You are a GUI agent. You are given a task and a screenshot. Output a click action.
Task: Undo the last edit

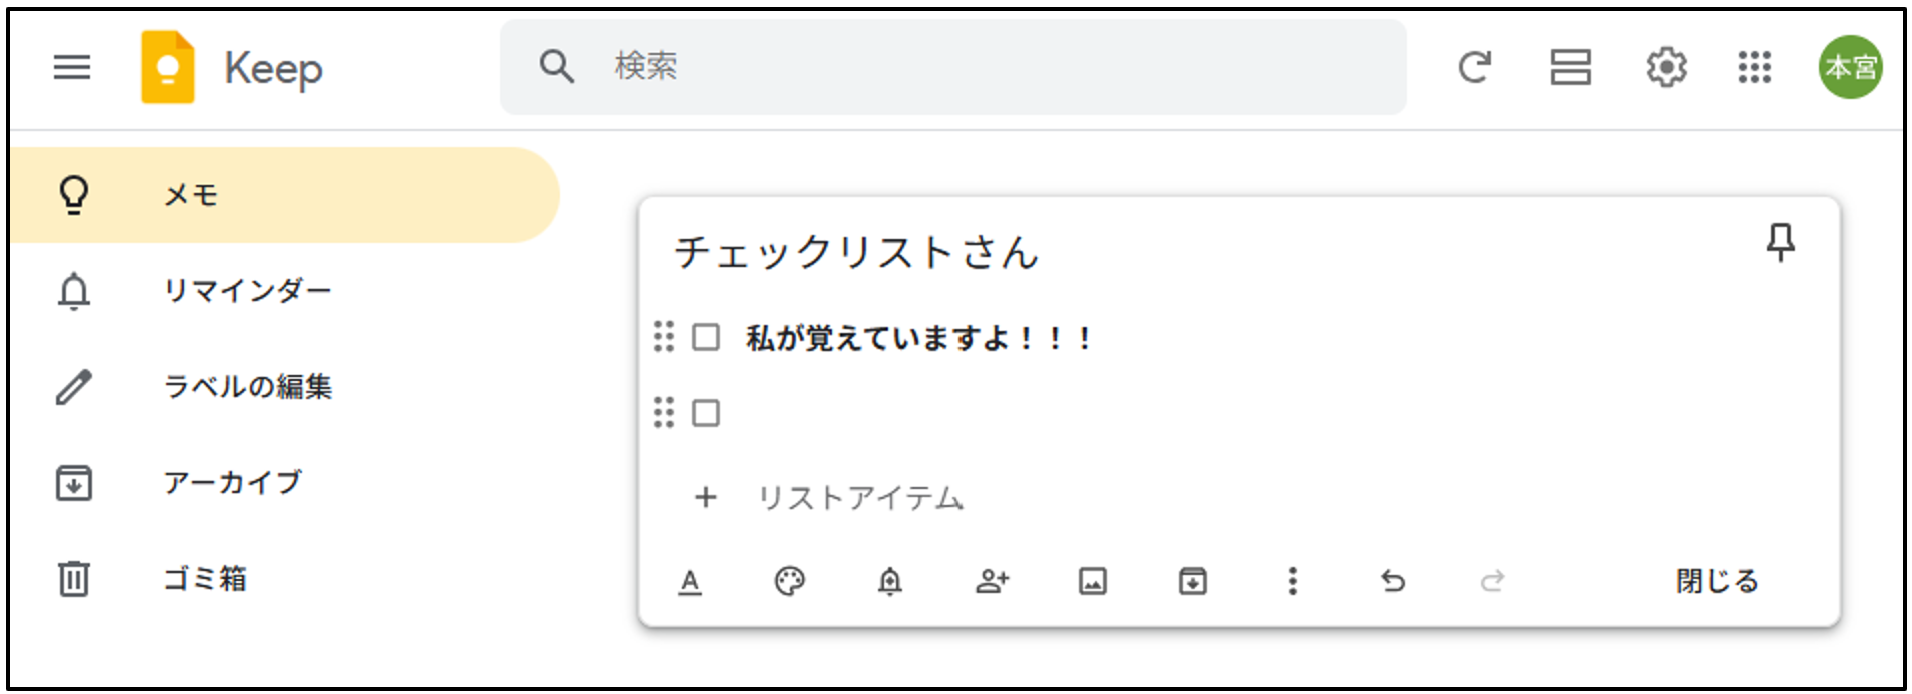[x=1393, y=581]
